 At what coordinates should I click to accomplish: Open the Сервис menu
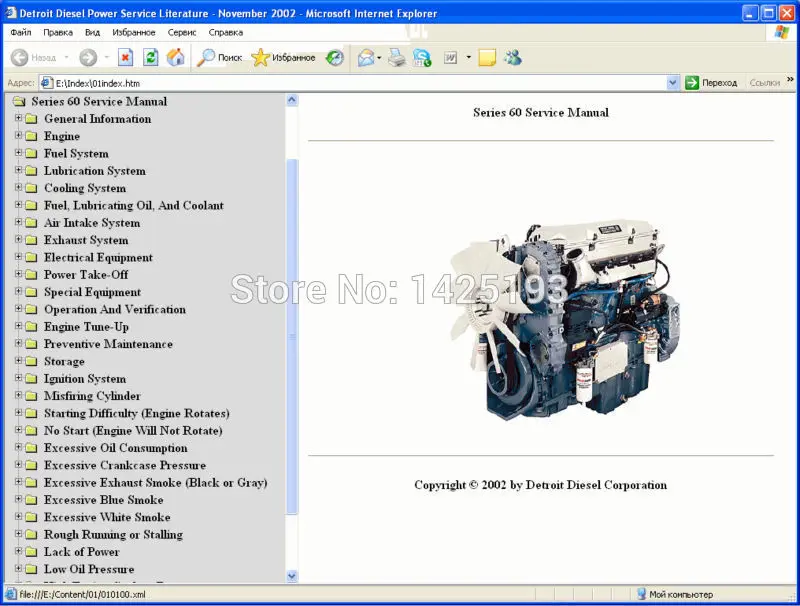[x=182, y=31]
